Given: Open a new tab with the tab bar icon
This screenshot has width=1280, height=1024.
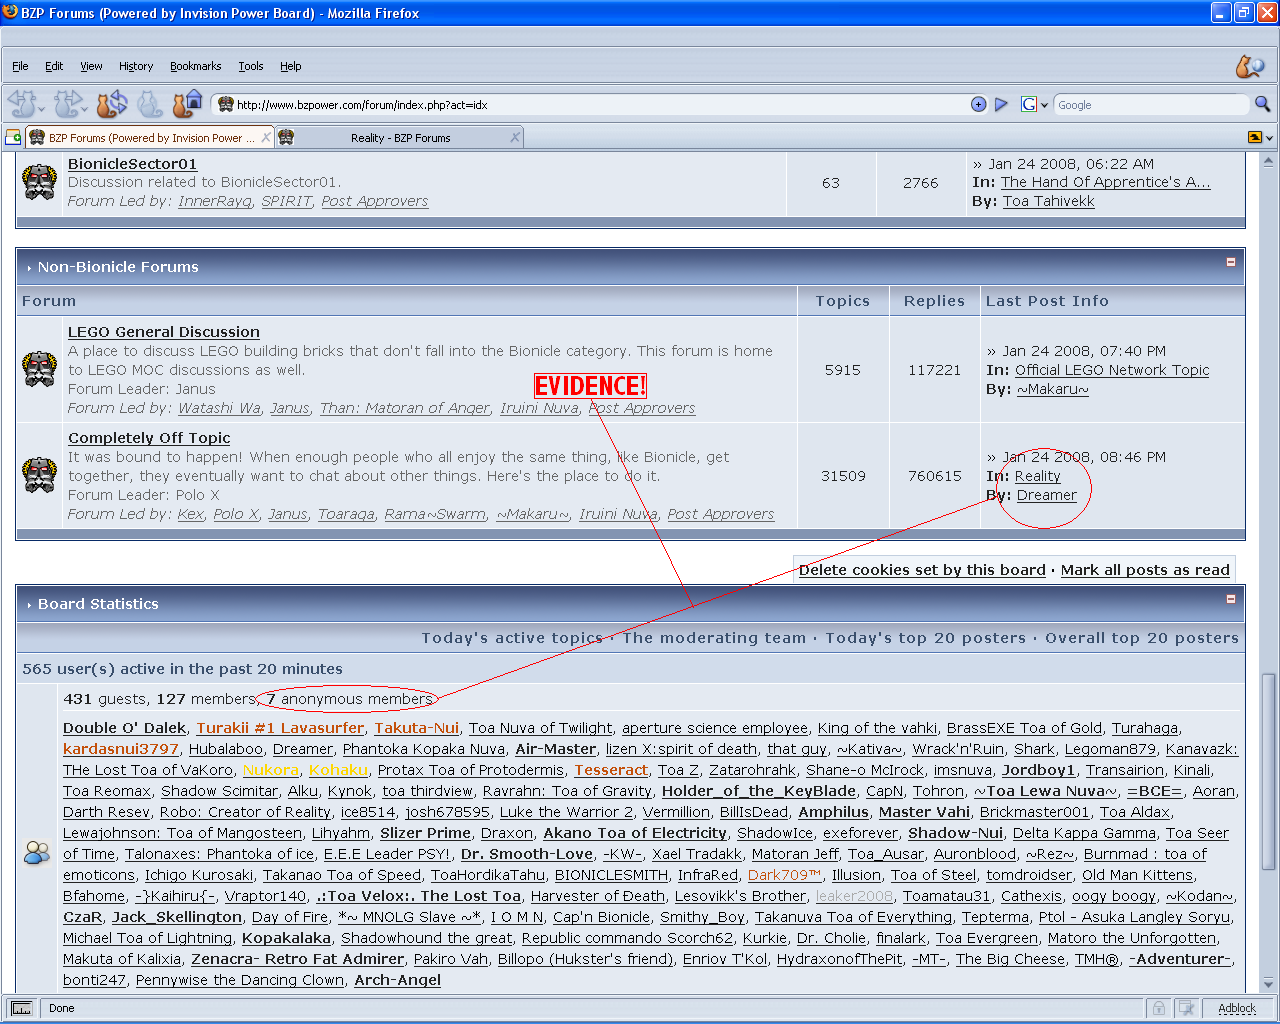Looking at the screenshot, I should tap(13, 137).
